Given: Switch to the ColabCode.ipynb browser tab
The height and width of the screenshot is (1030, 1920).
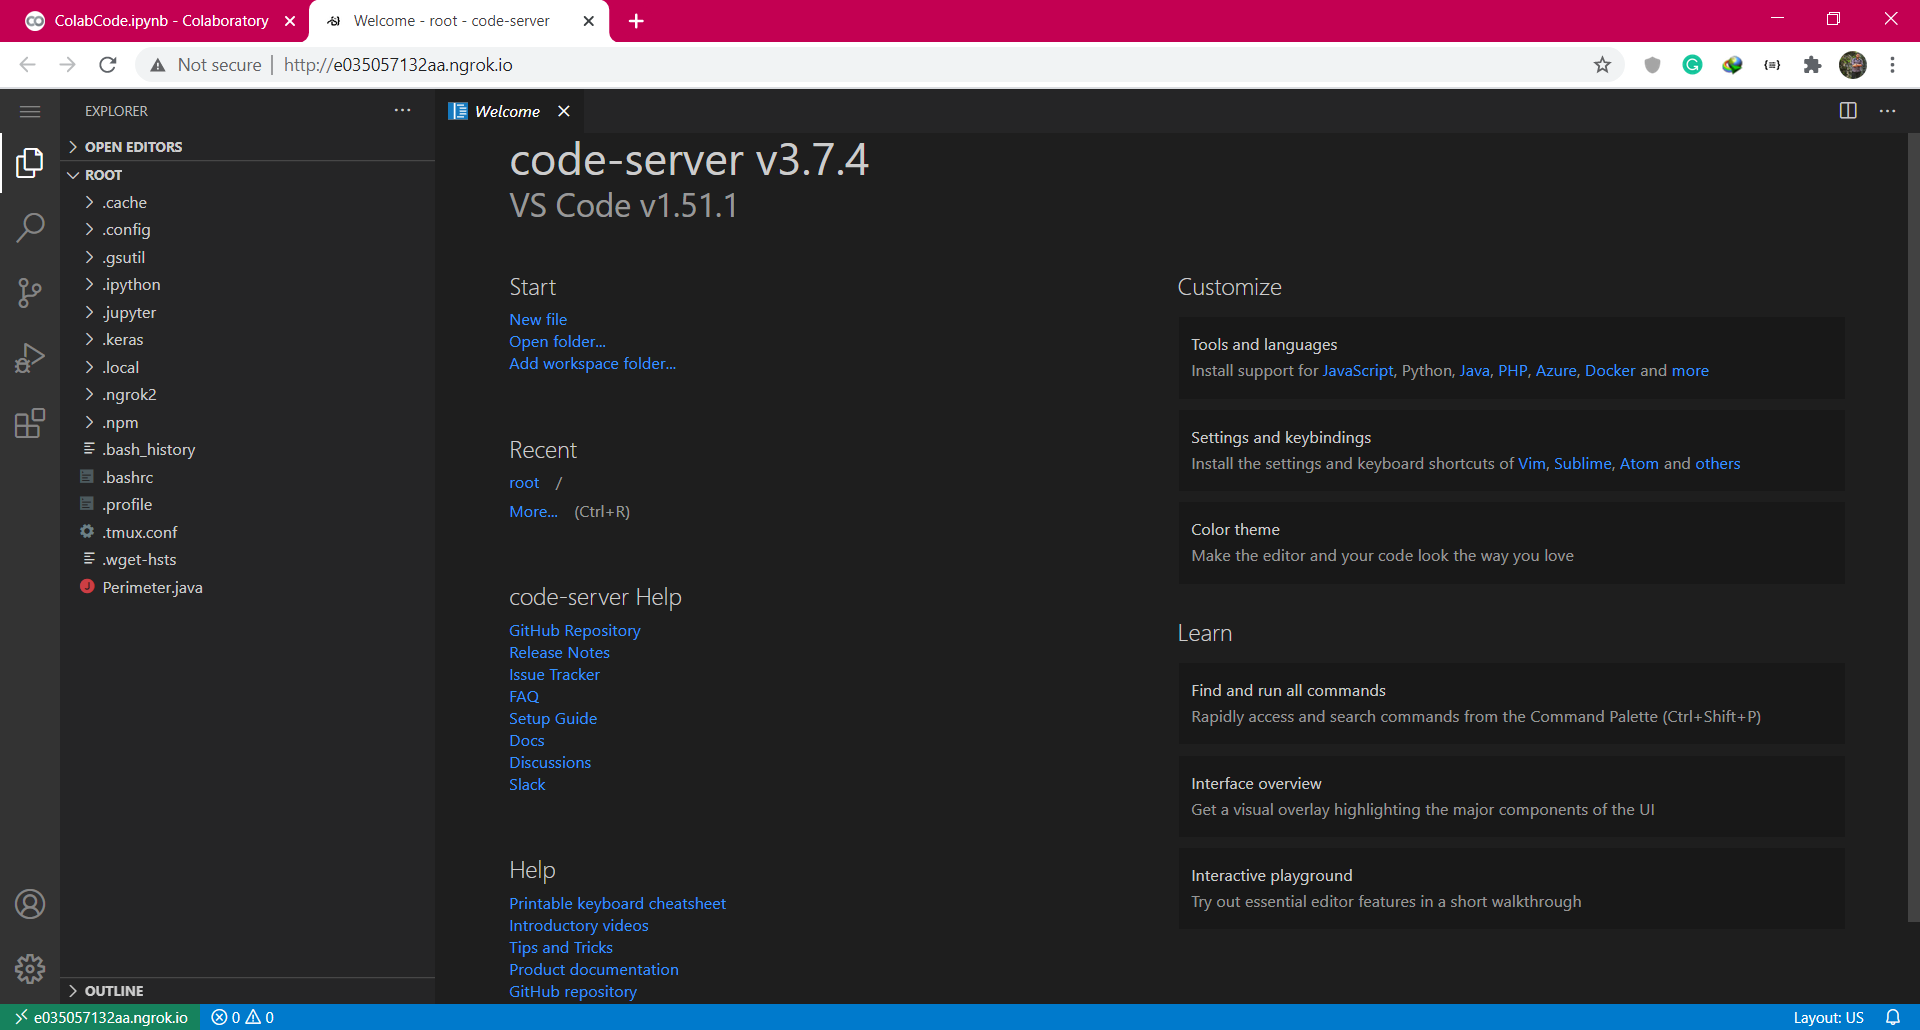Looking at the screenshot, I should pyautogui.click(x=160, y=21).
